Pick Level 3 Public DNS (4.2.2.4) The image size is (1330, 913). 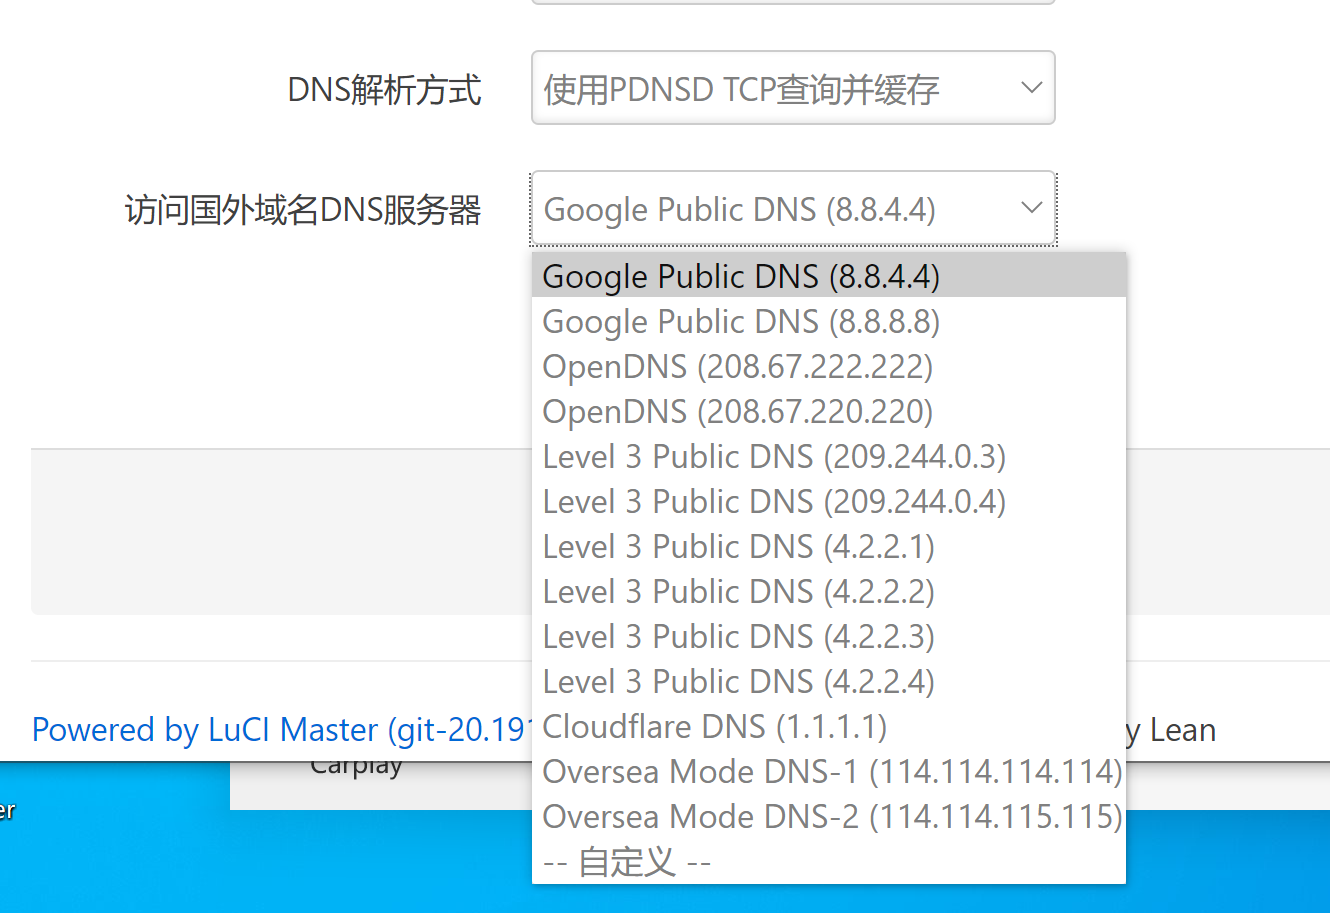click(739, 681)
